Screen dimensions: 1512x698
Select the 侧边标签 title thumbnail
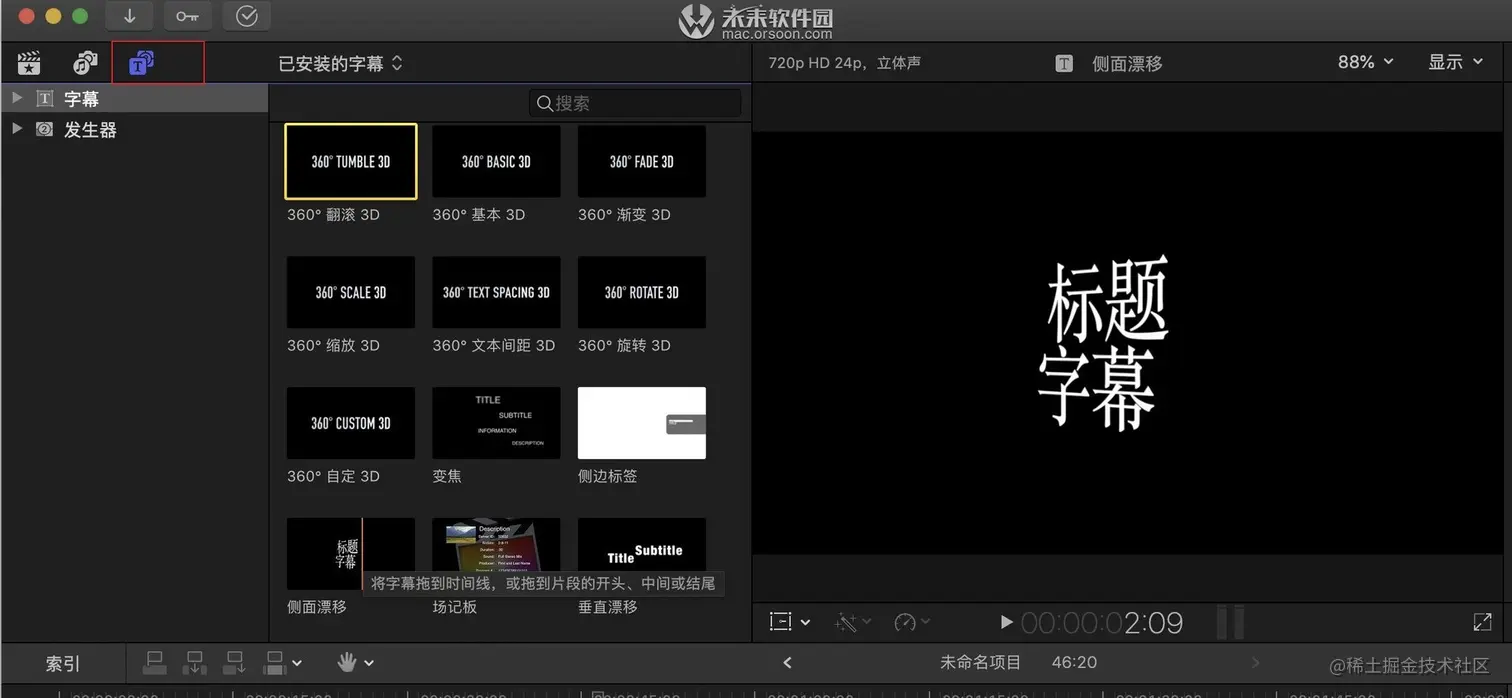[642, 423]
